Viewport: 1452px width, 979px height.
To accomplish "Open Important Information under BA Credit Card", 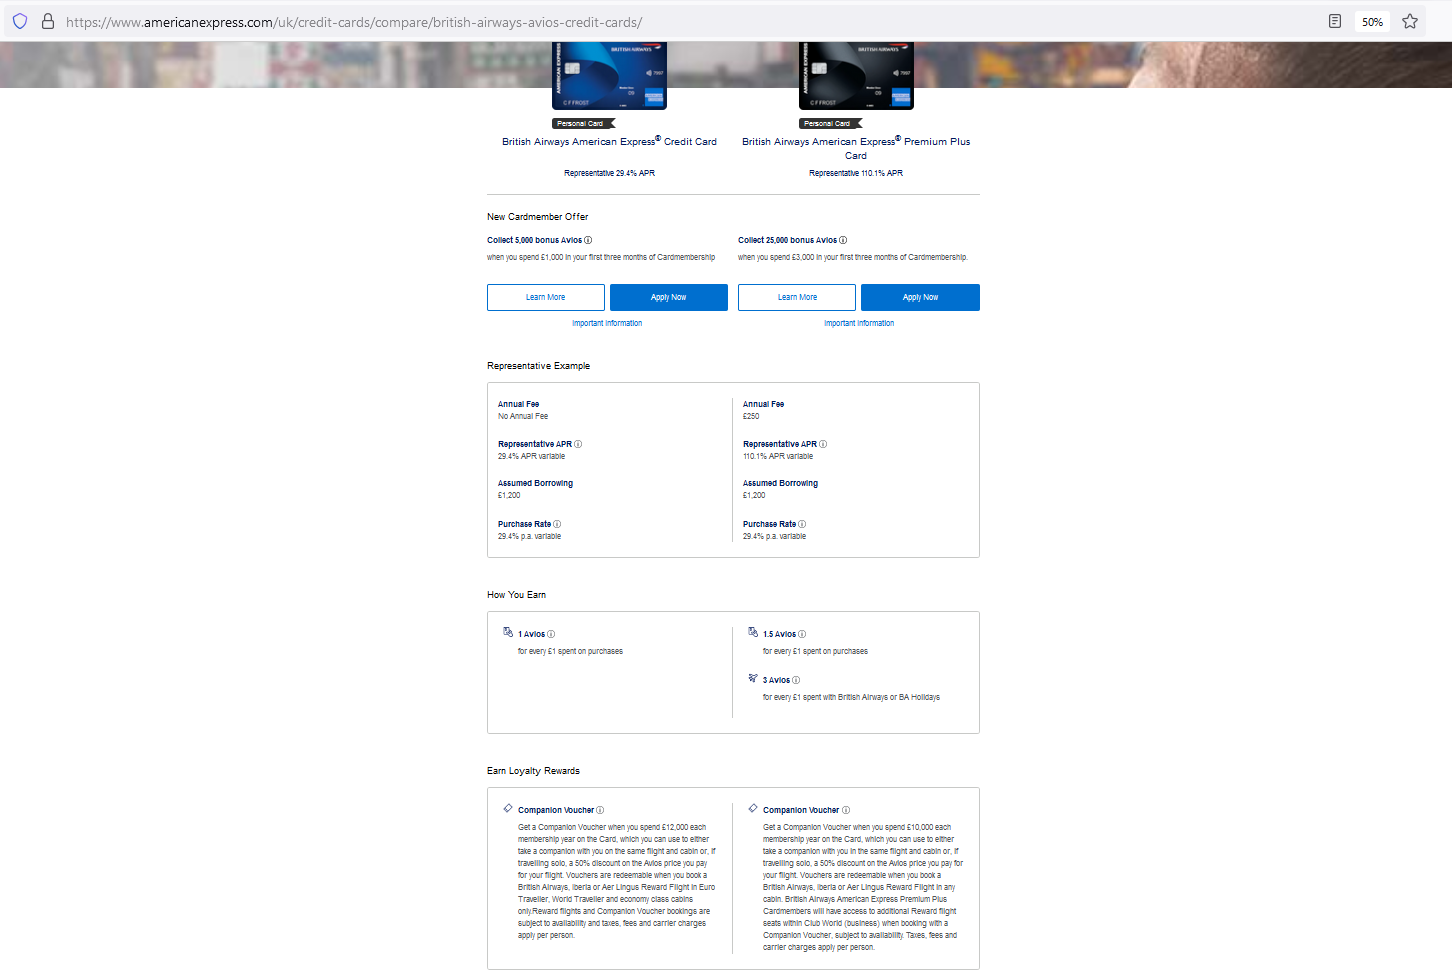I will click(x=607, y=323).
